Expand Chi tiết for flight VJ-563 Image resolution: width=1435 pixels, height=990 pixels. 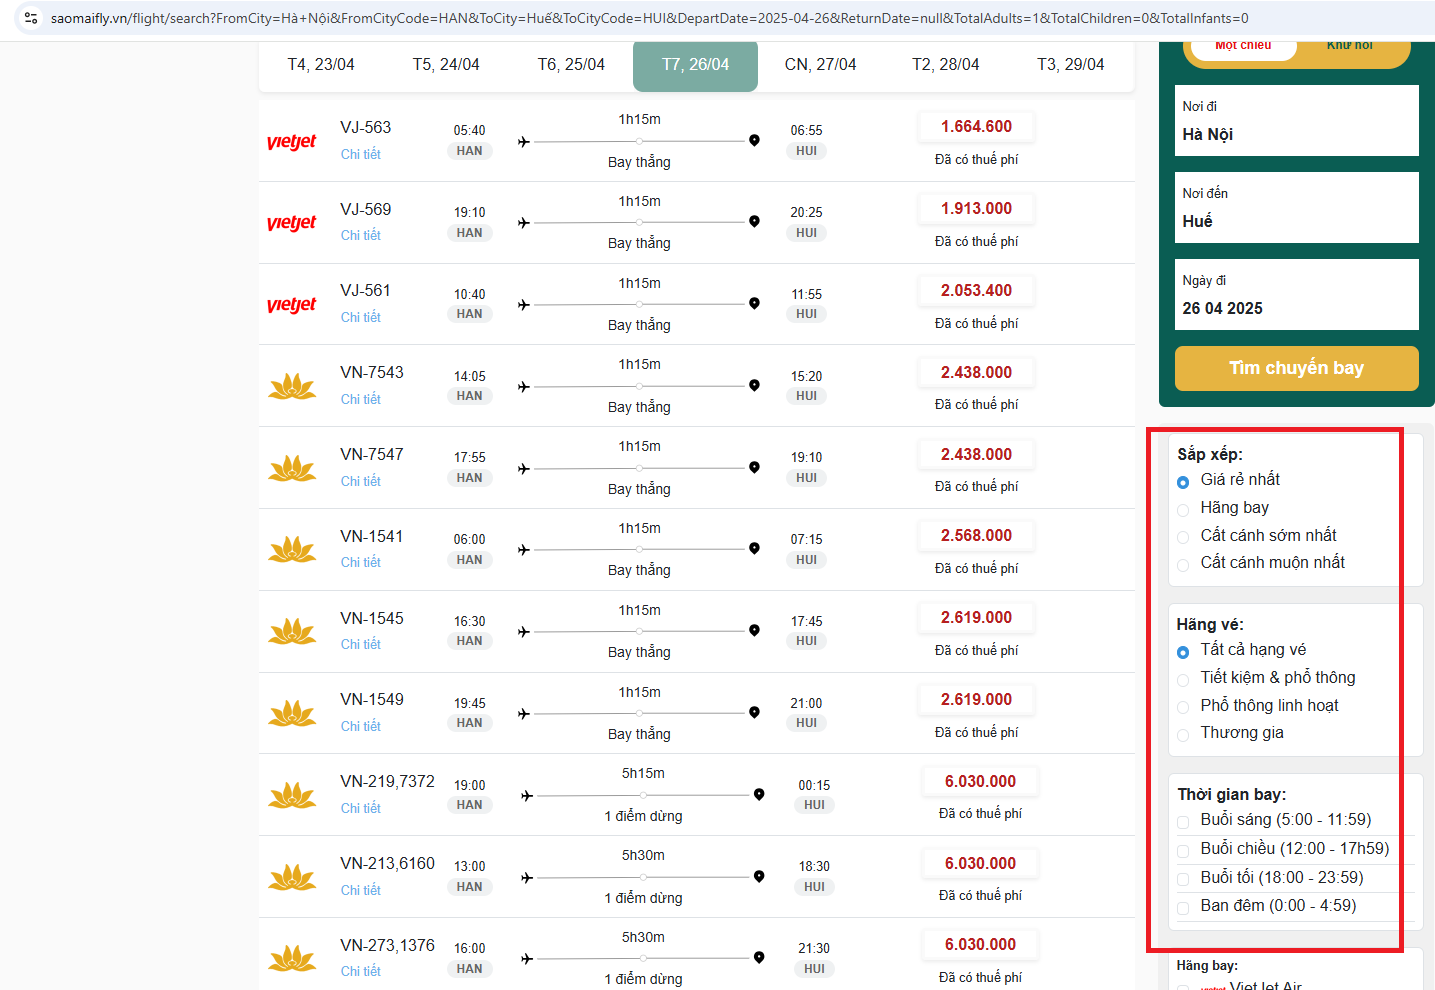point(360,154)
